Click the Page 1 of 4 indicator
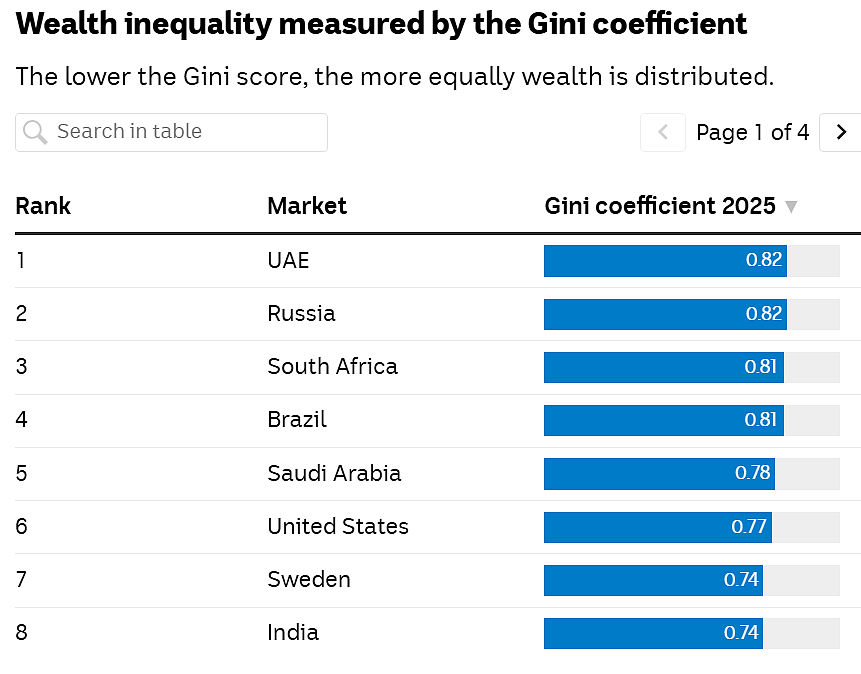Image resolution: width=861 pixels, height=674 pixels. pos(752,132)
